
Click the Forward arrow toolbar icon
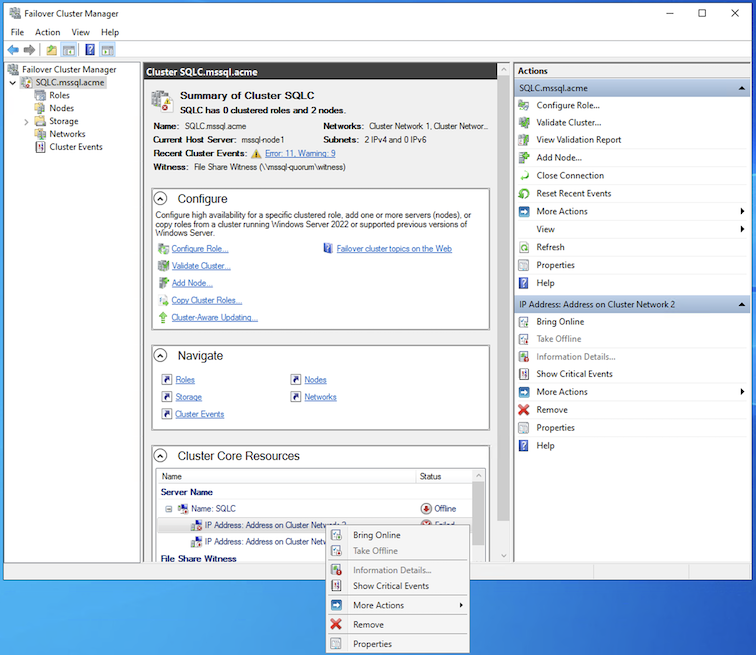[x=29, y=50]
